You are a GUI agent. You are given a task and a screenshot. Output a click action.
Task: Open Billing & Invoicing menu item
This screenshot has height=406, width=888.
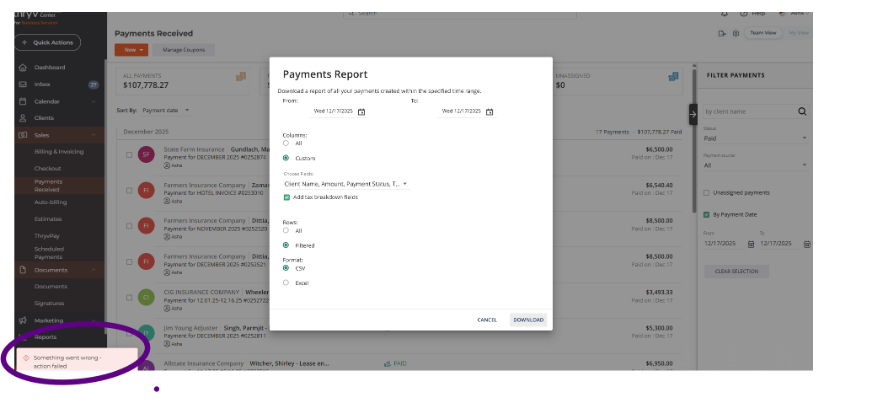click(x=59, y=151)
